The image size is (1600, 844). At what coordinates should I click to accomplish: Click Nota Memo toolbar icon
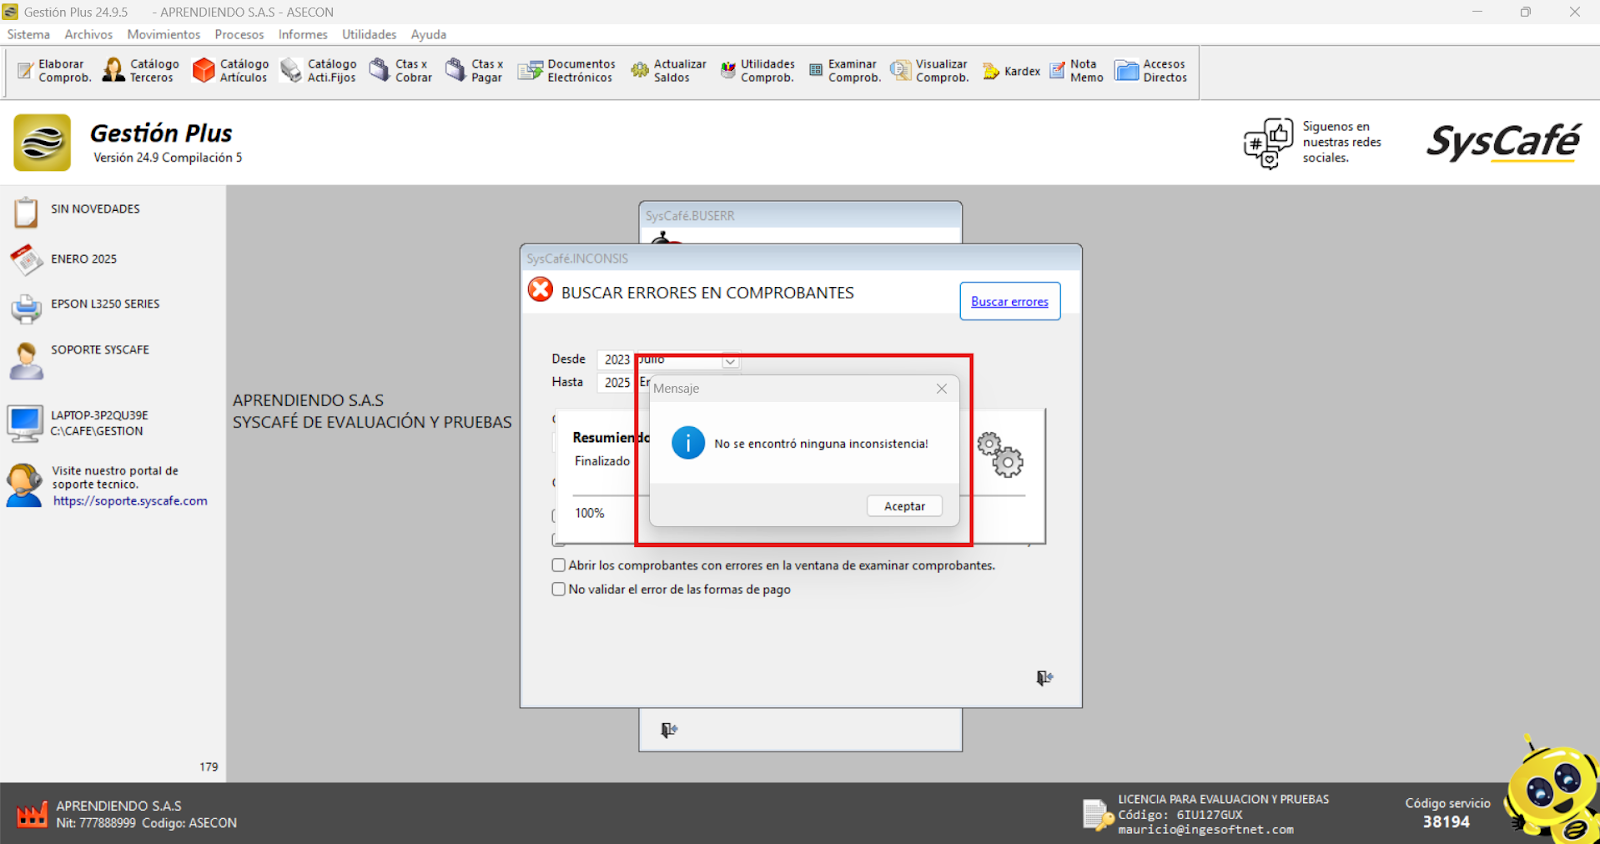pyautogui.click(x=1076, y=71)
